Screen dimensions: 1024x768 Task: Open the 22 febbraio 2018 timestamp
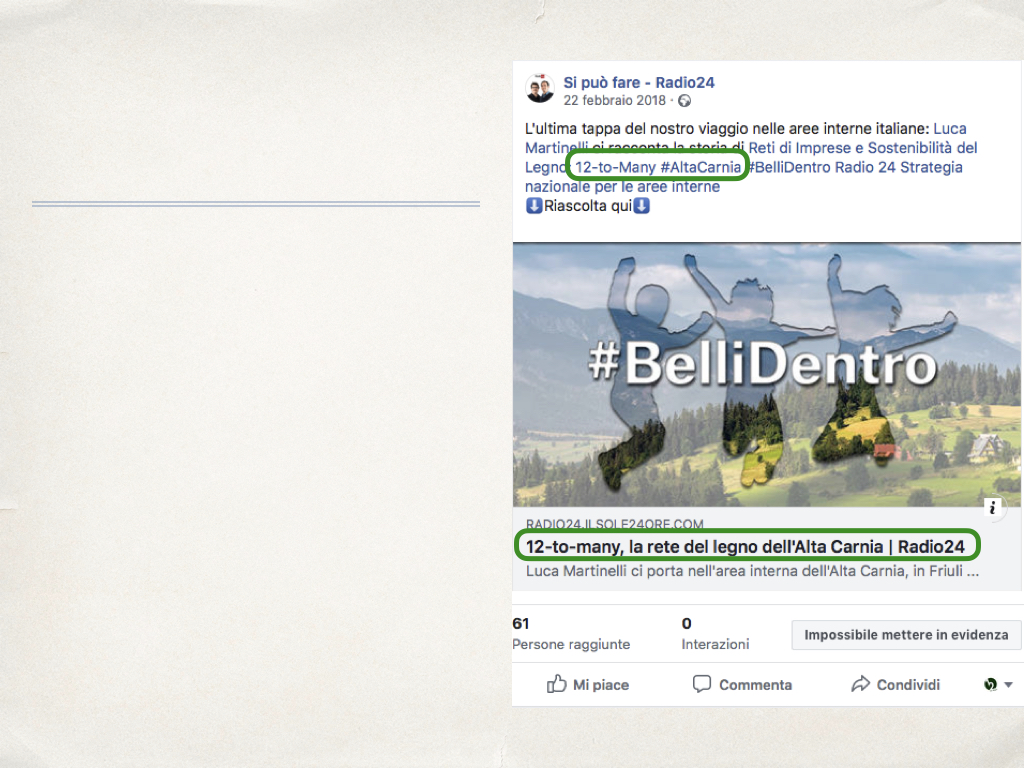click(x=615, y=101)
